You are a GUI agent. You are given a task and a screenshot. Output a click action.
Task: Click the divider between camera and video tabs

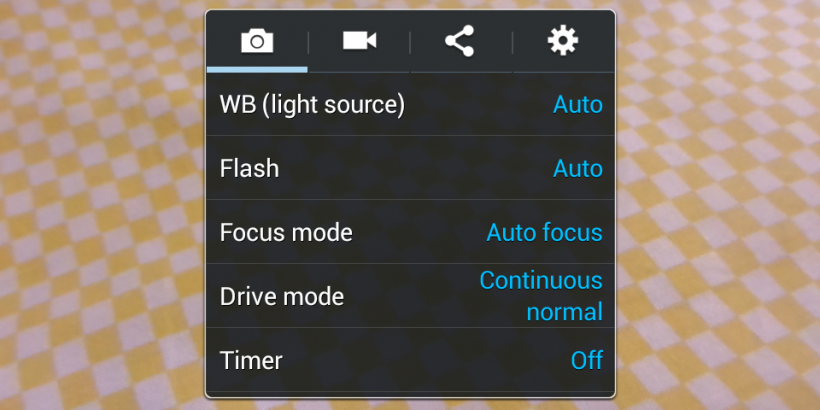click(x=308, y=42)
